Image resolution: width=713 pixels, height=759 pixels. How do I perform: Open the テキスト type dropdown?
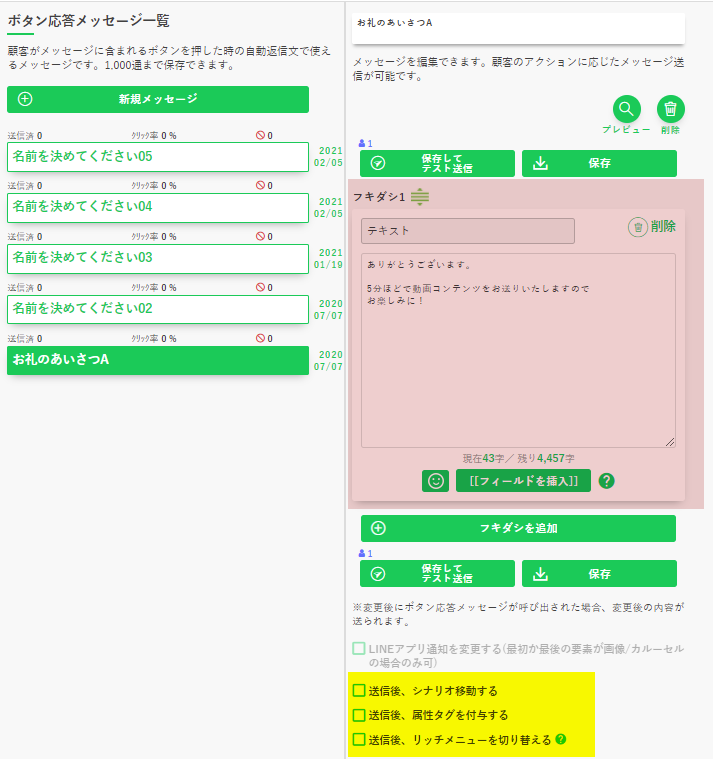coord(467,231)
